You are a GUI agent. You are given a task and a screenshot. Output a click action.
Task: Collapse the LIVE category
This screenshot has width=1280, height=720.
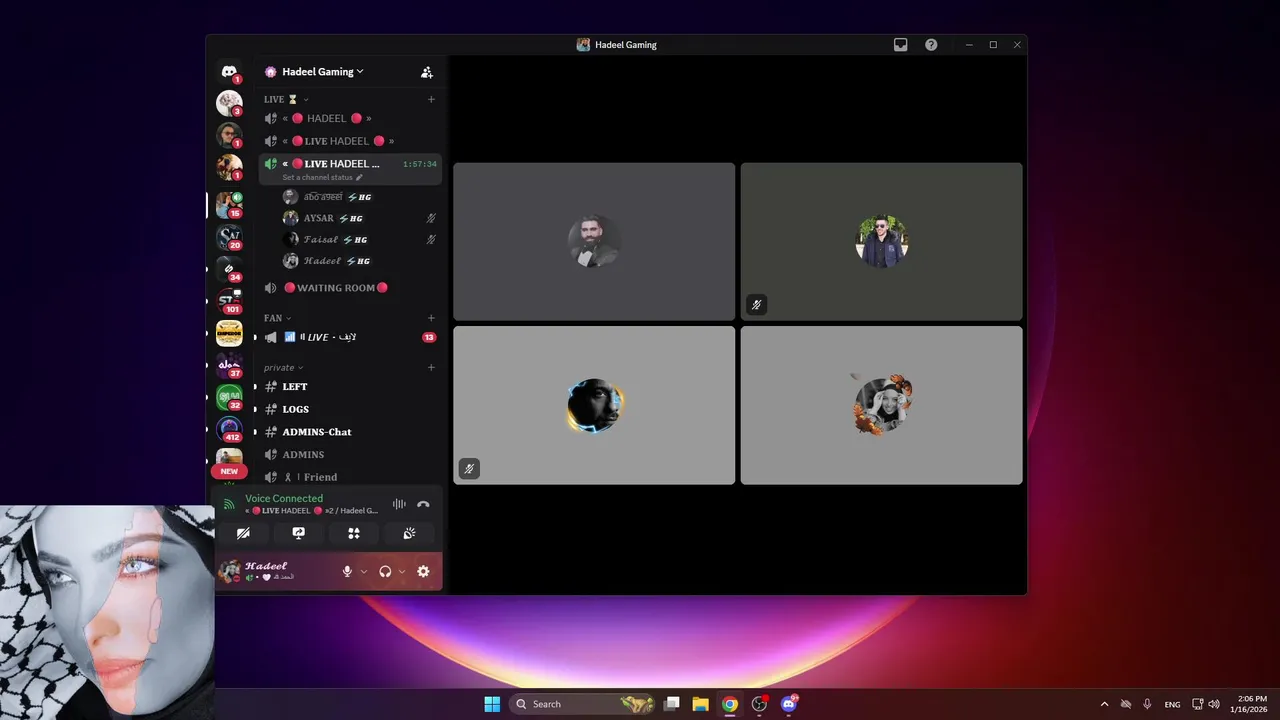tap(286, 99)
